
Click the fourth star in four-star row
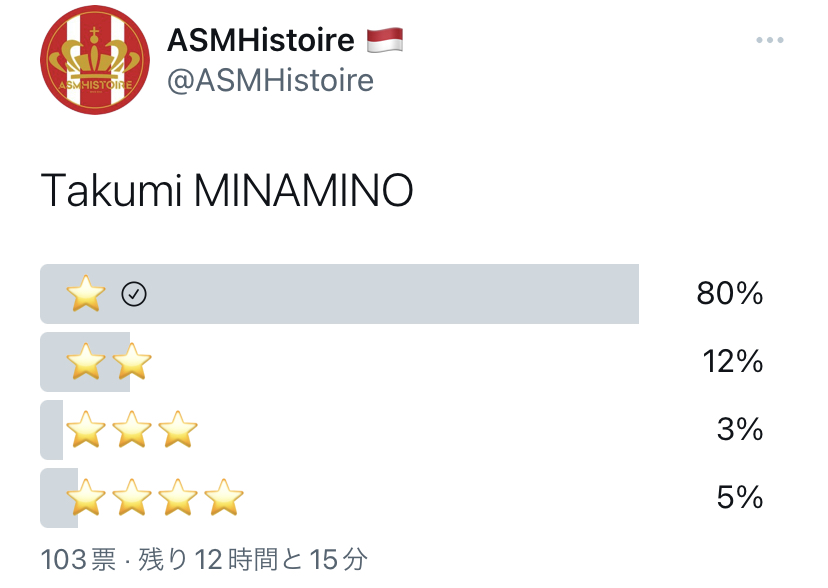coord(224,497)
